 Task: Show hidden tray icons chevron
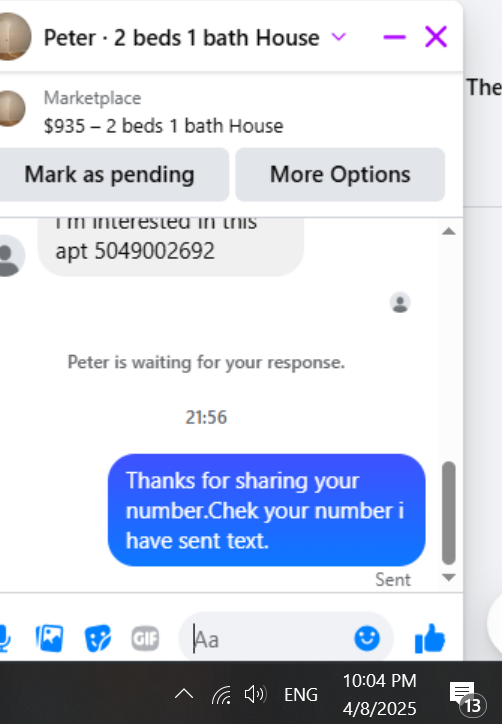click(x=184, y=694)
